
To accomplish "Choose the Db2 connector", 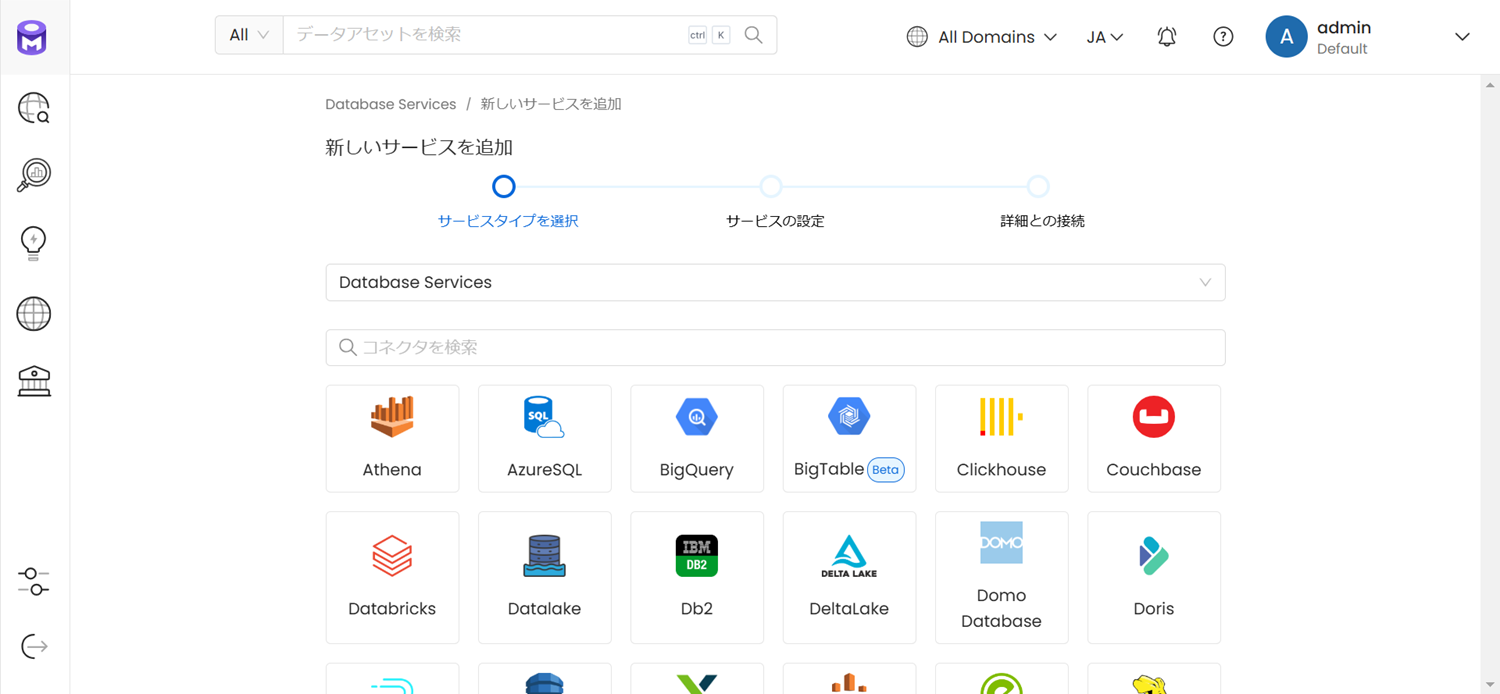I will pyautogui.click(x=697, y=578).
